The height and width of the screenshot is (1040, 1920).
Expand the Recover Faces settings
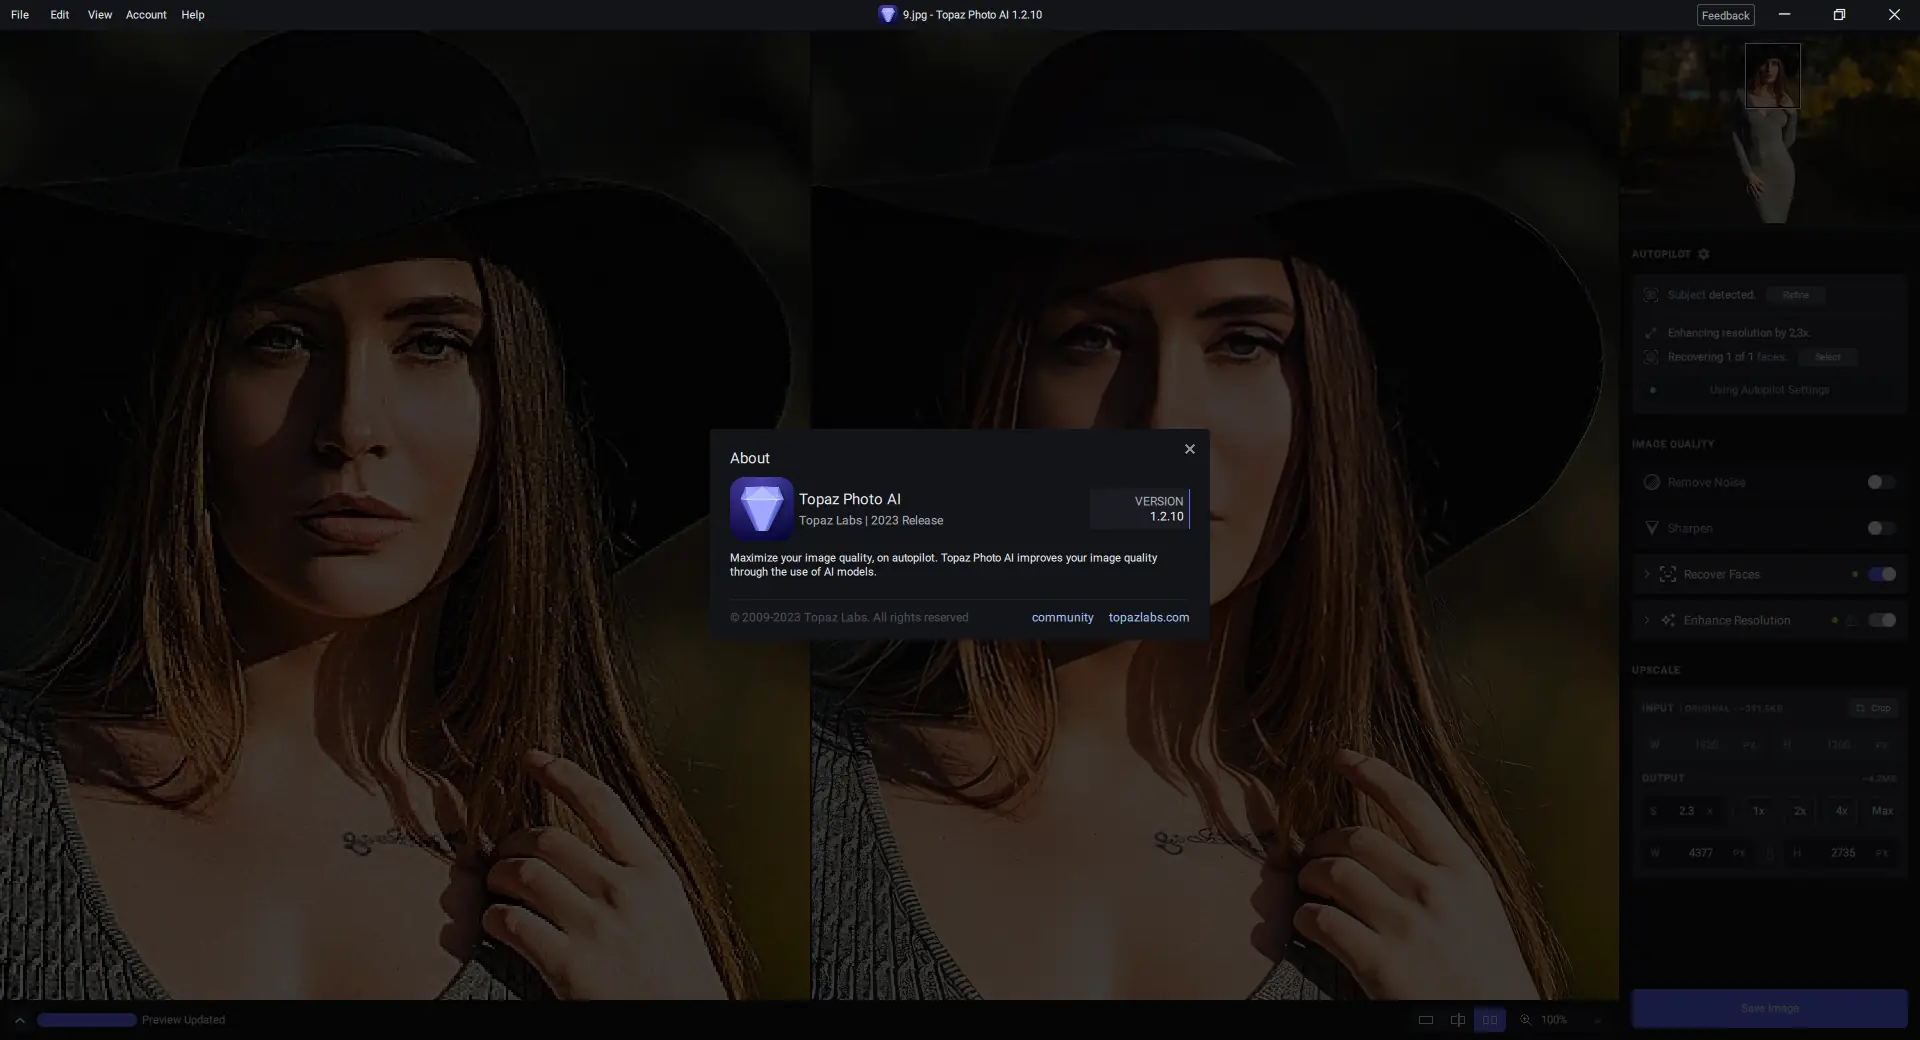click(1645, 574)
